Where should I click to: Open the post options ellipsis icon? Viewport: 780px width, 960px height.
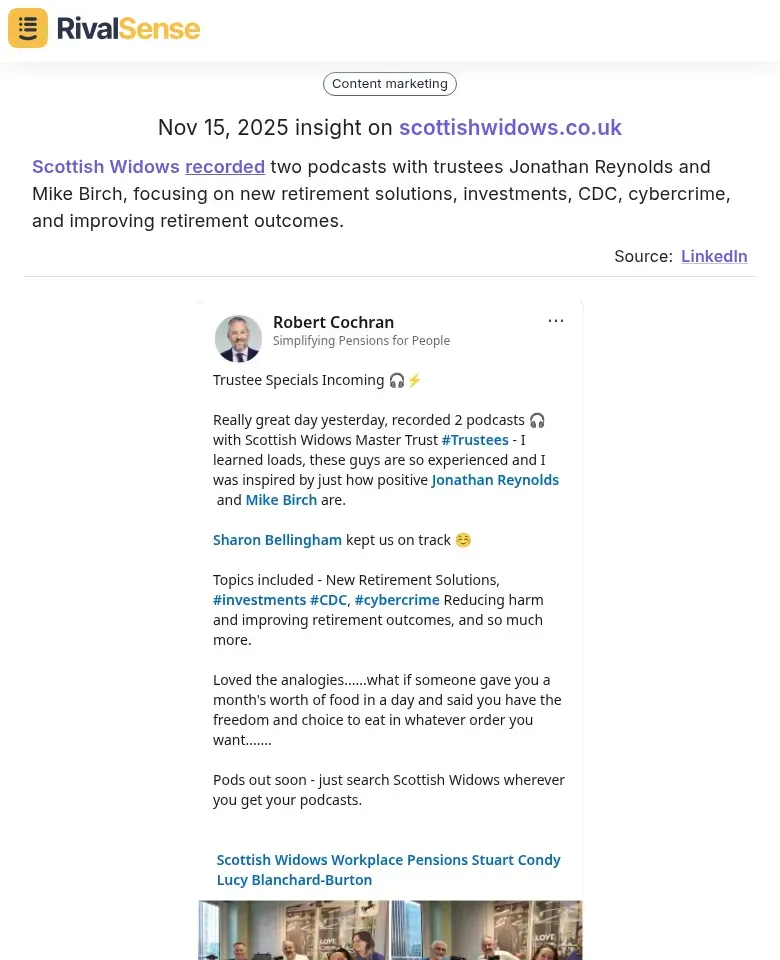[x=556, y=320]
